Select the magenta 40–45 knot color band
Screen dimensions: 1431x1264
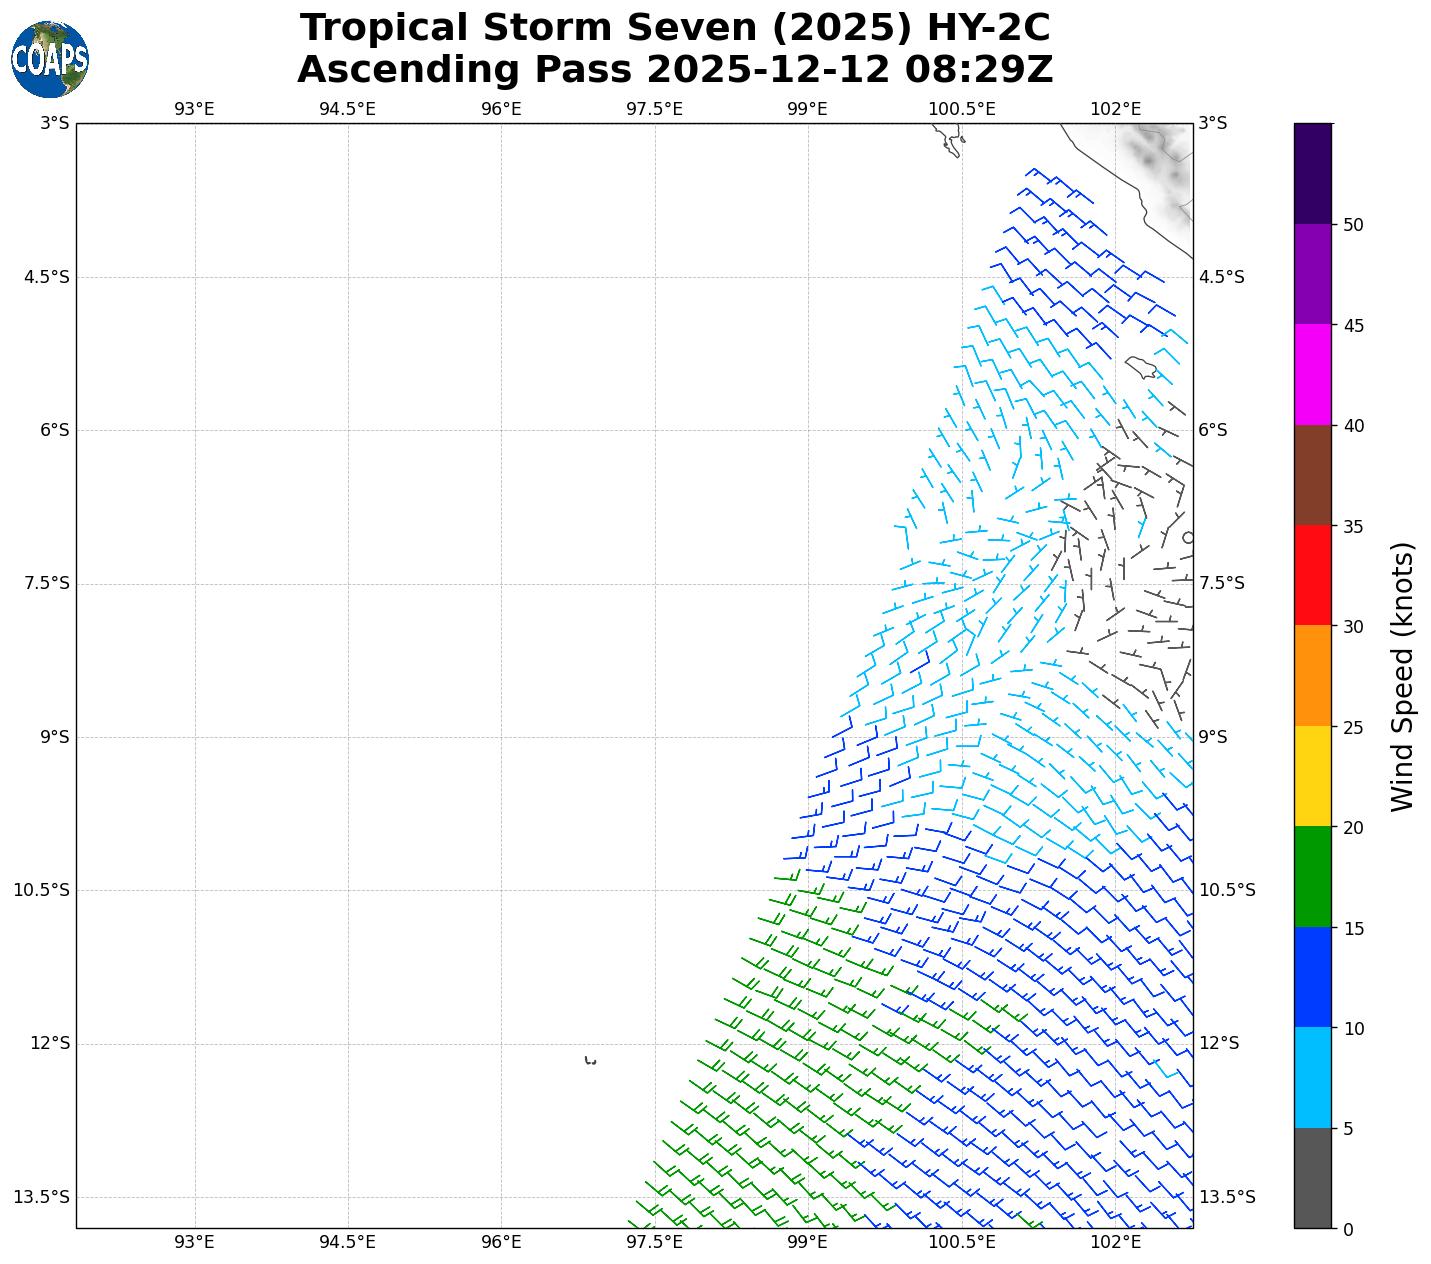click(x=1312, y=375)
